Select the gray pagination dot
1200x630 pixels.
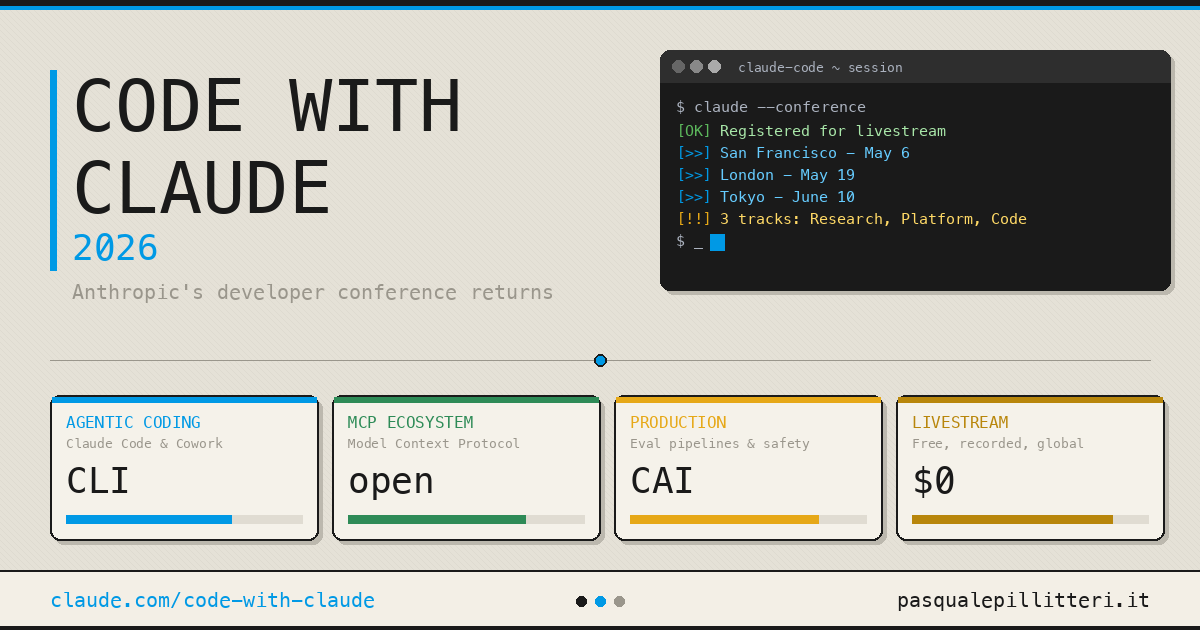pyautogui.click(x=619, y=601)
